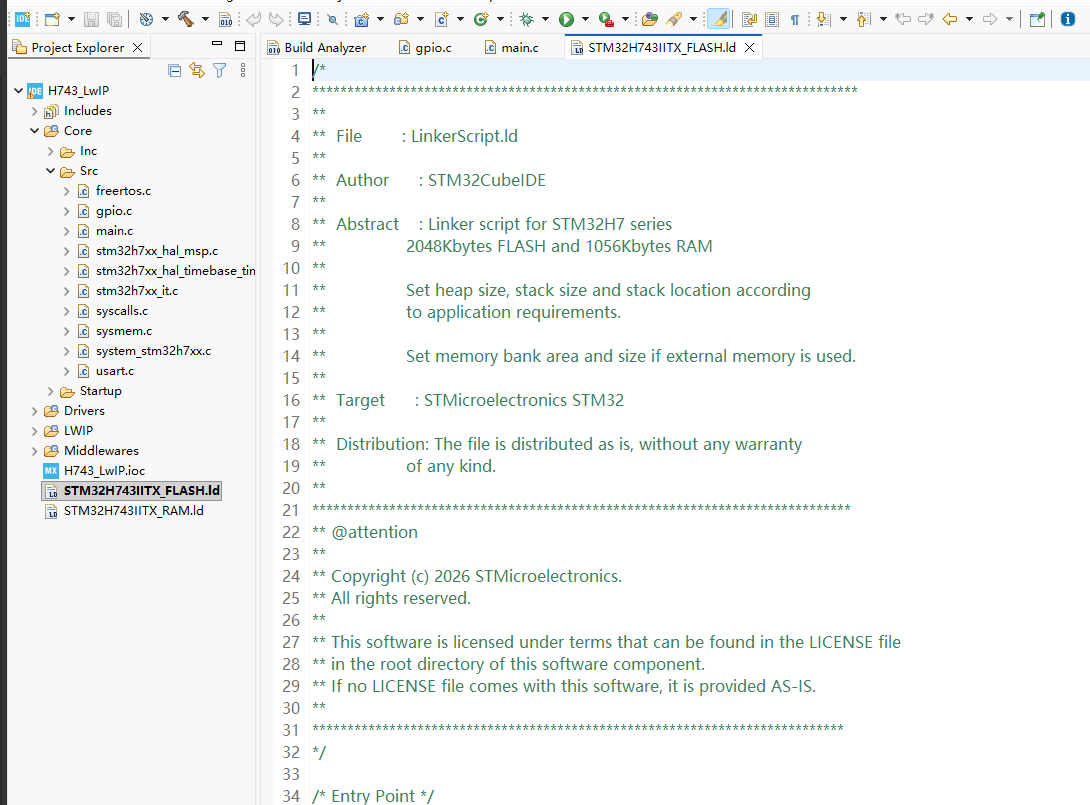This screenshot has height=805, width=1090.
Task: Switch to the gpio.c editor tab
Action: click(425, 47)
